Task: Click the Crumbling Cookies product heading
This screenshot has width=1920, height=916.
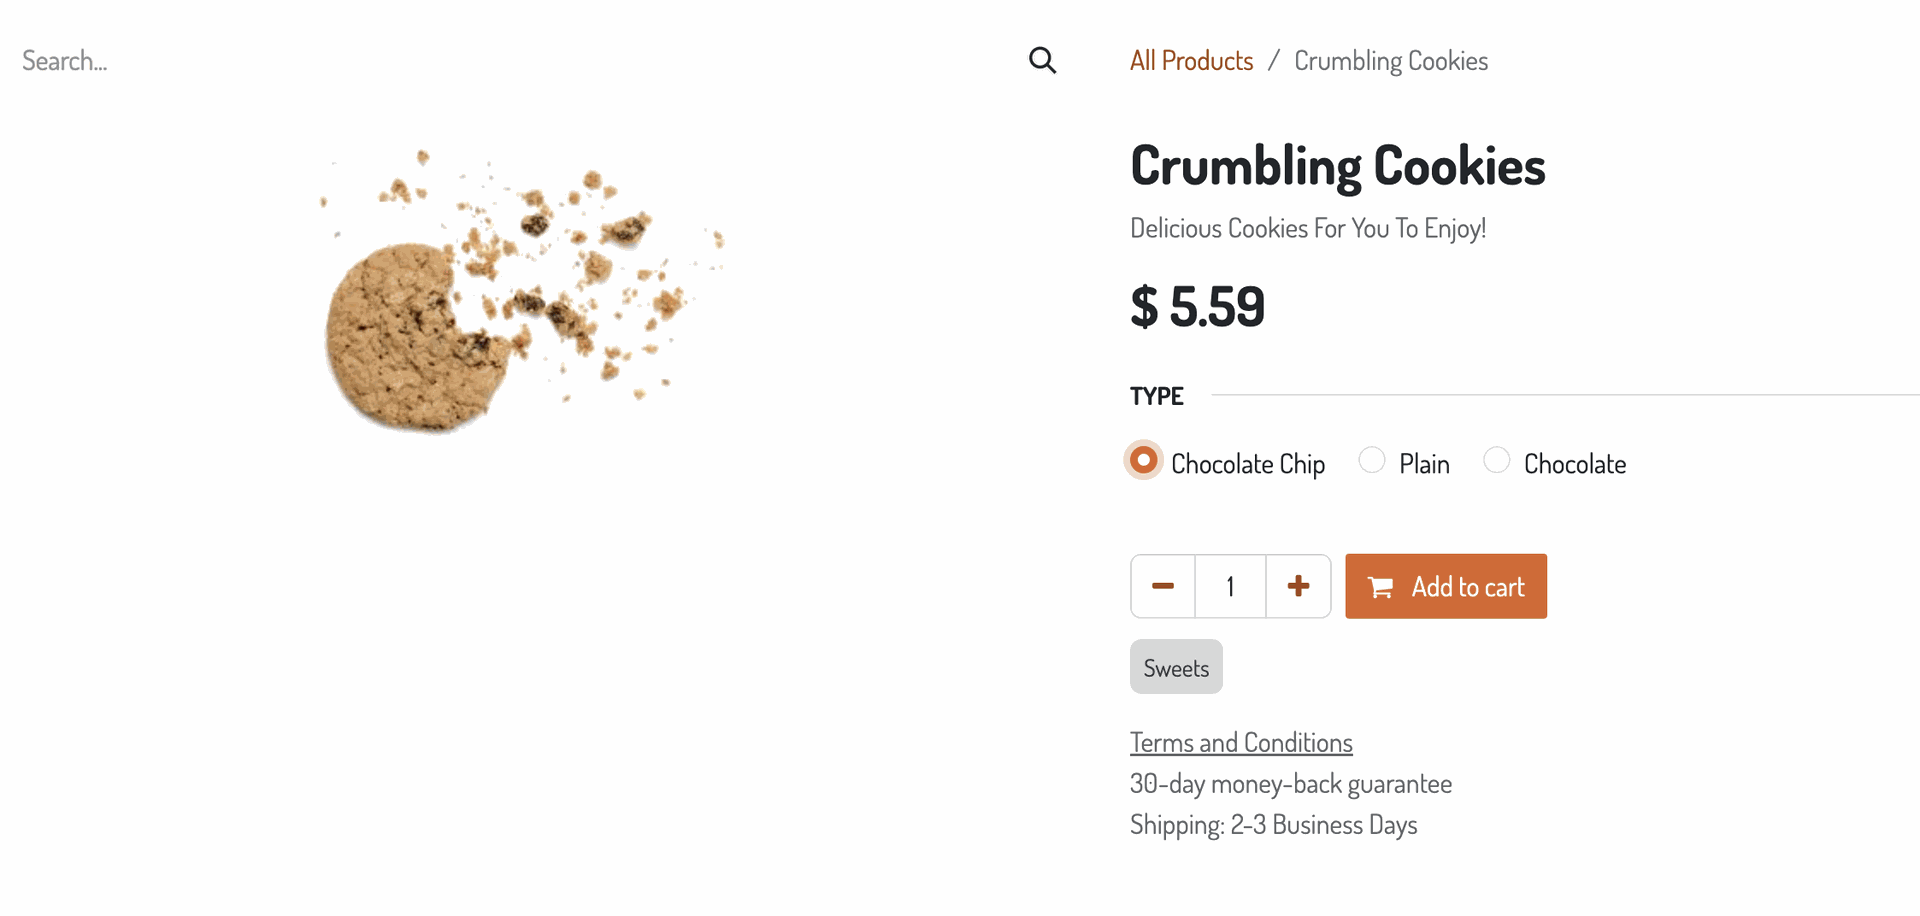Action: click(x=1337, y=166)
